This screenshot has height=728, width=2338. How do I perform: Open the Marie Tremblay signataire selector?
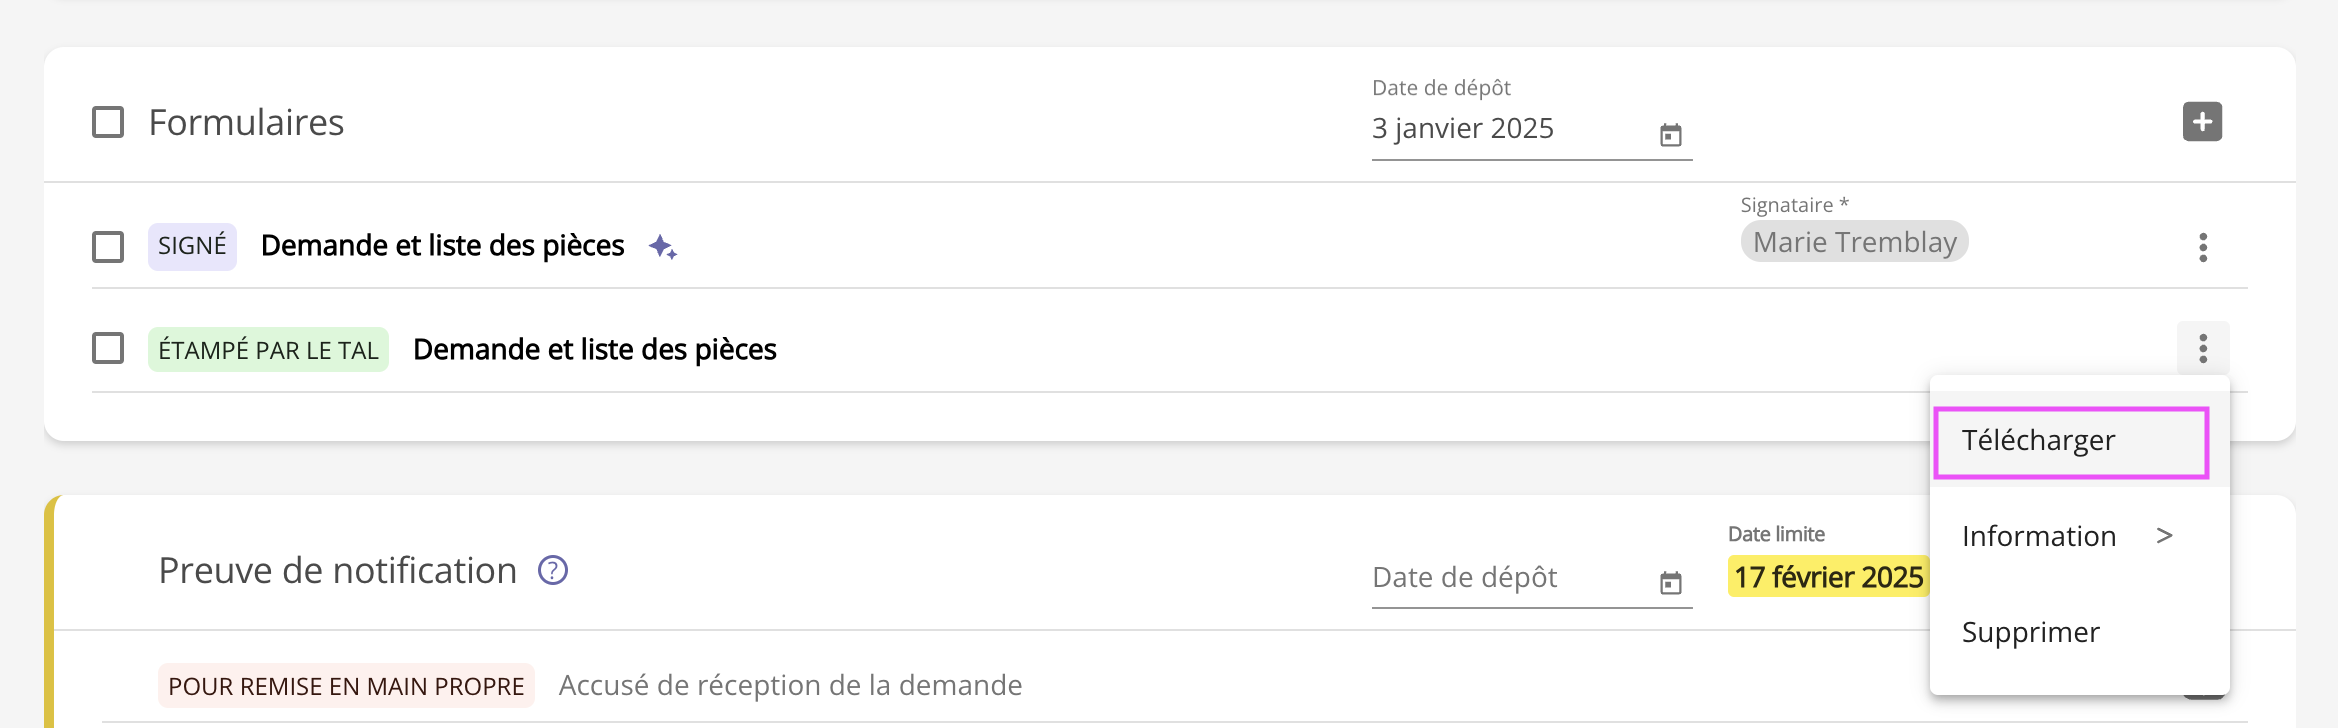tap(1854, 242)
